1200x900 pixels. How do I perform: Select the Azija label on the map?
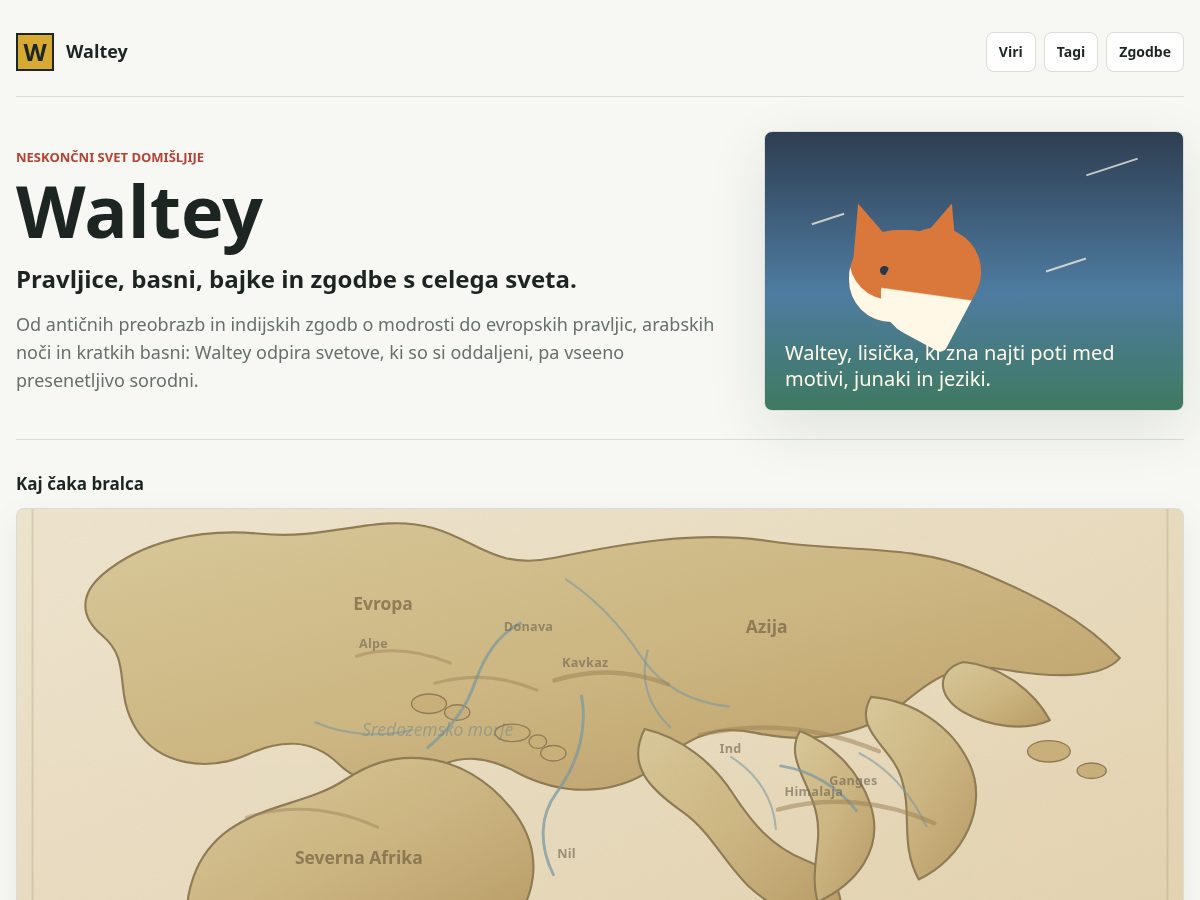[x=766, y=627]
